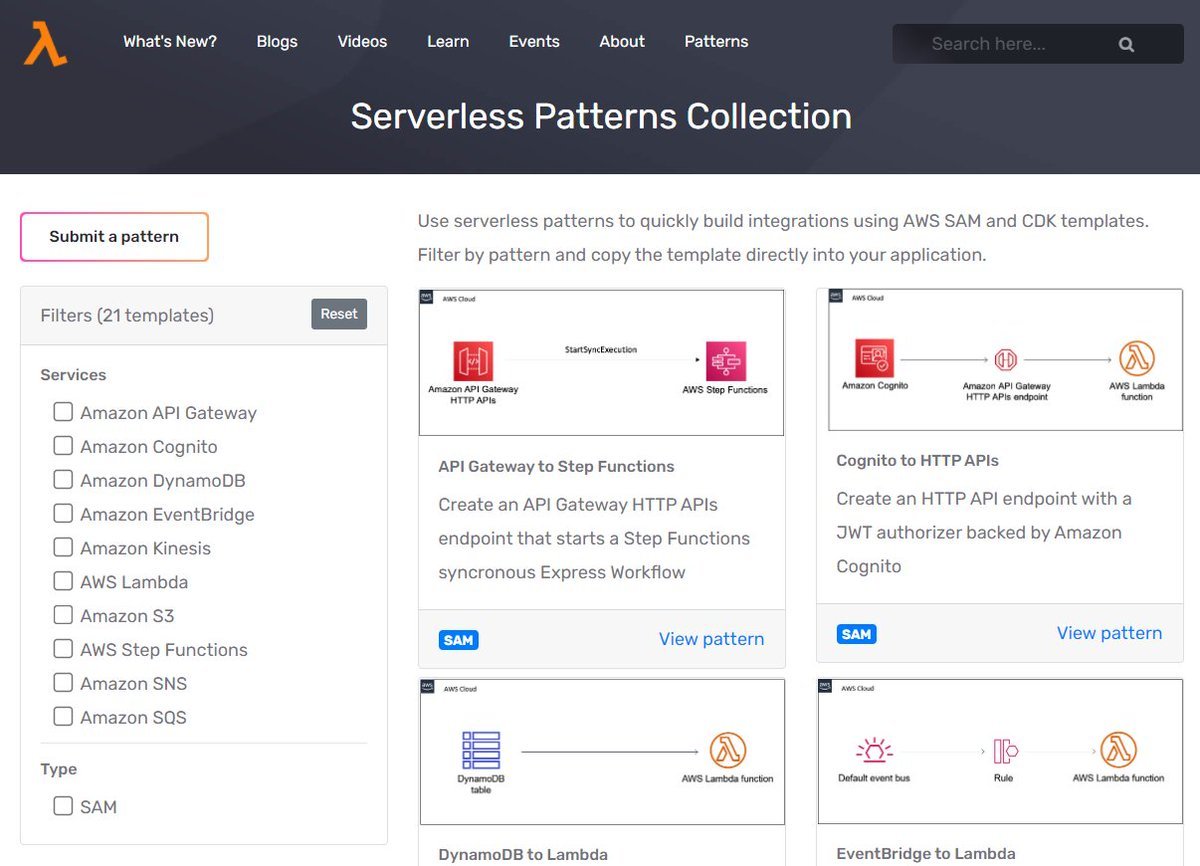Click the EventBridge to Lambda diagram thumbnail
Viewport: 1200px width, 866px height.
pyautogui.click(x=1000, y=751)
